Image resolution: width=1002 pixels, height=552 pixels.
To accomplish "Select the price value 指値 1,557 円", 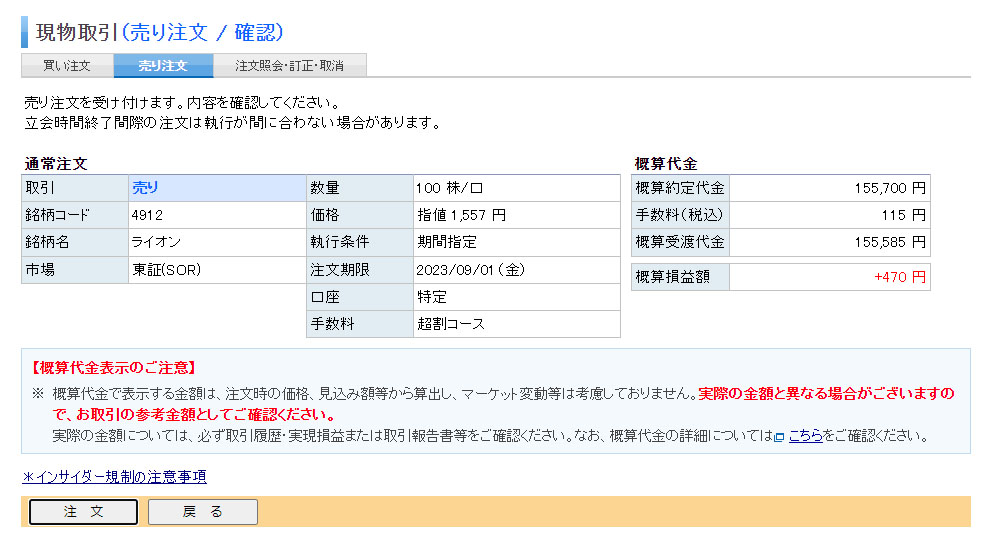I will (x=461, y=215).
